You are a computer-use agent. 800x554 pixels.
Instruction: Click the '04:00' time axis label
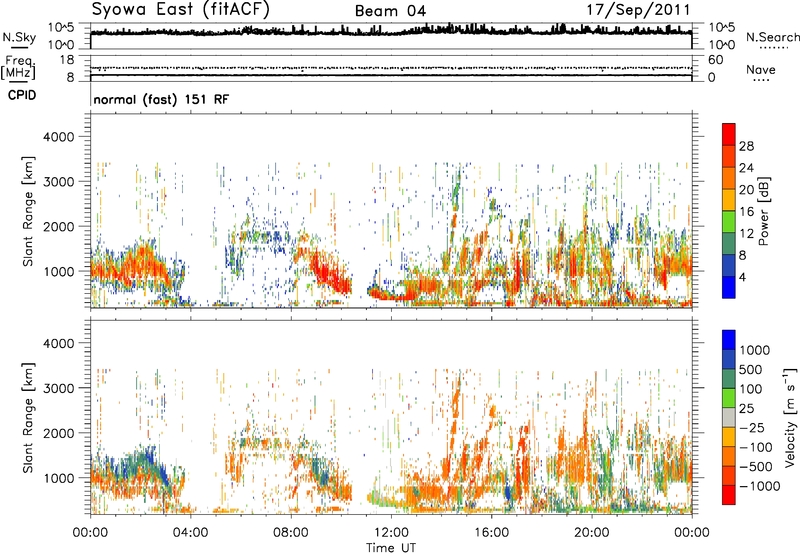(190, 533)
